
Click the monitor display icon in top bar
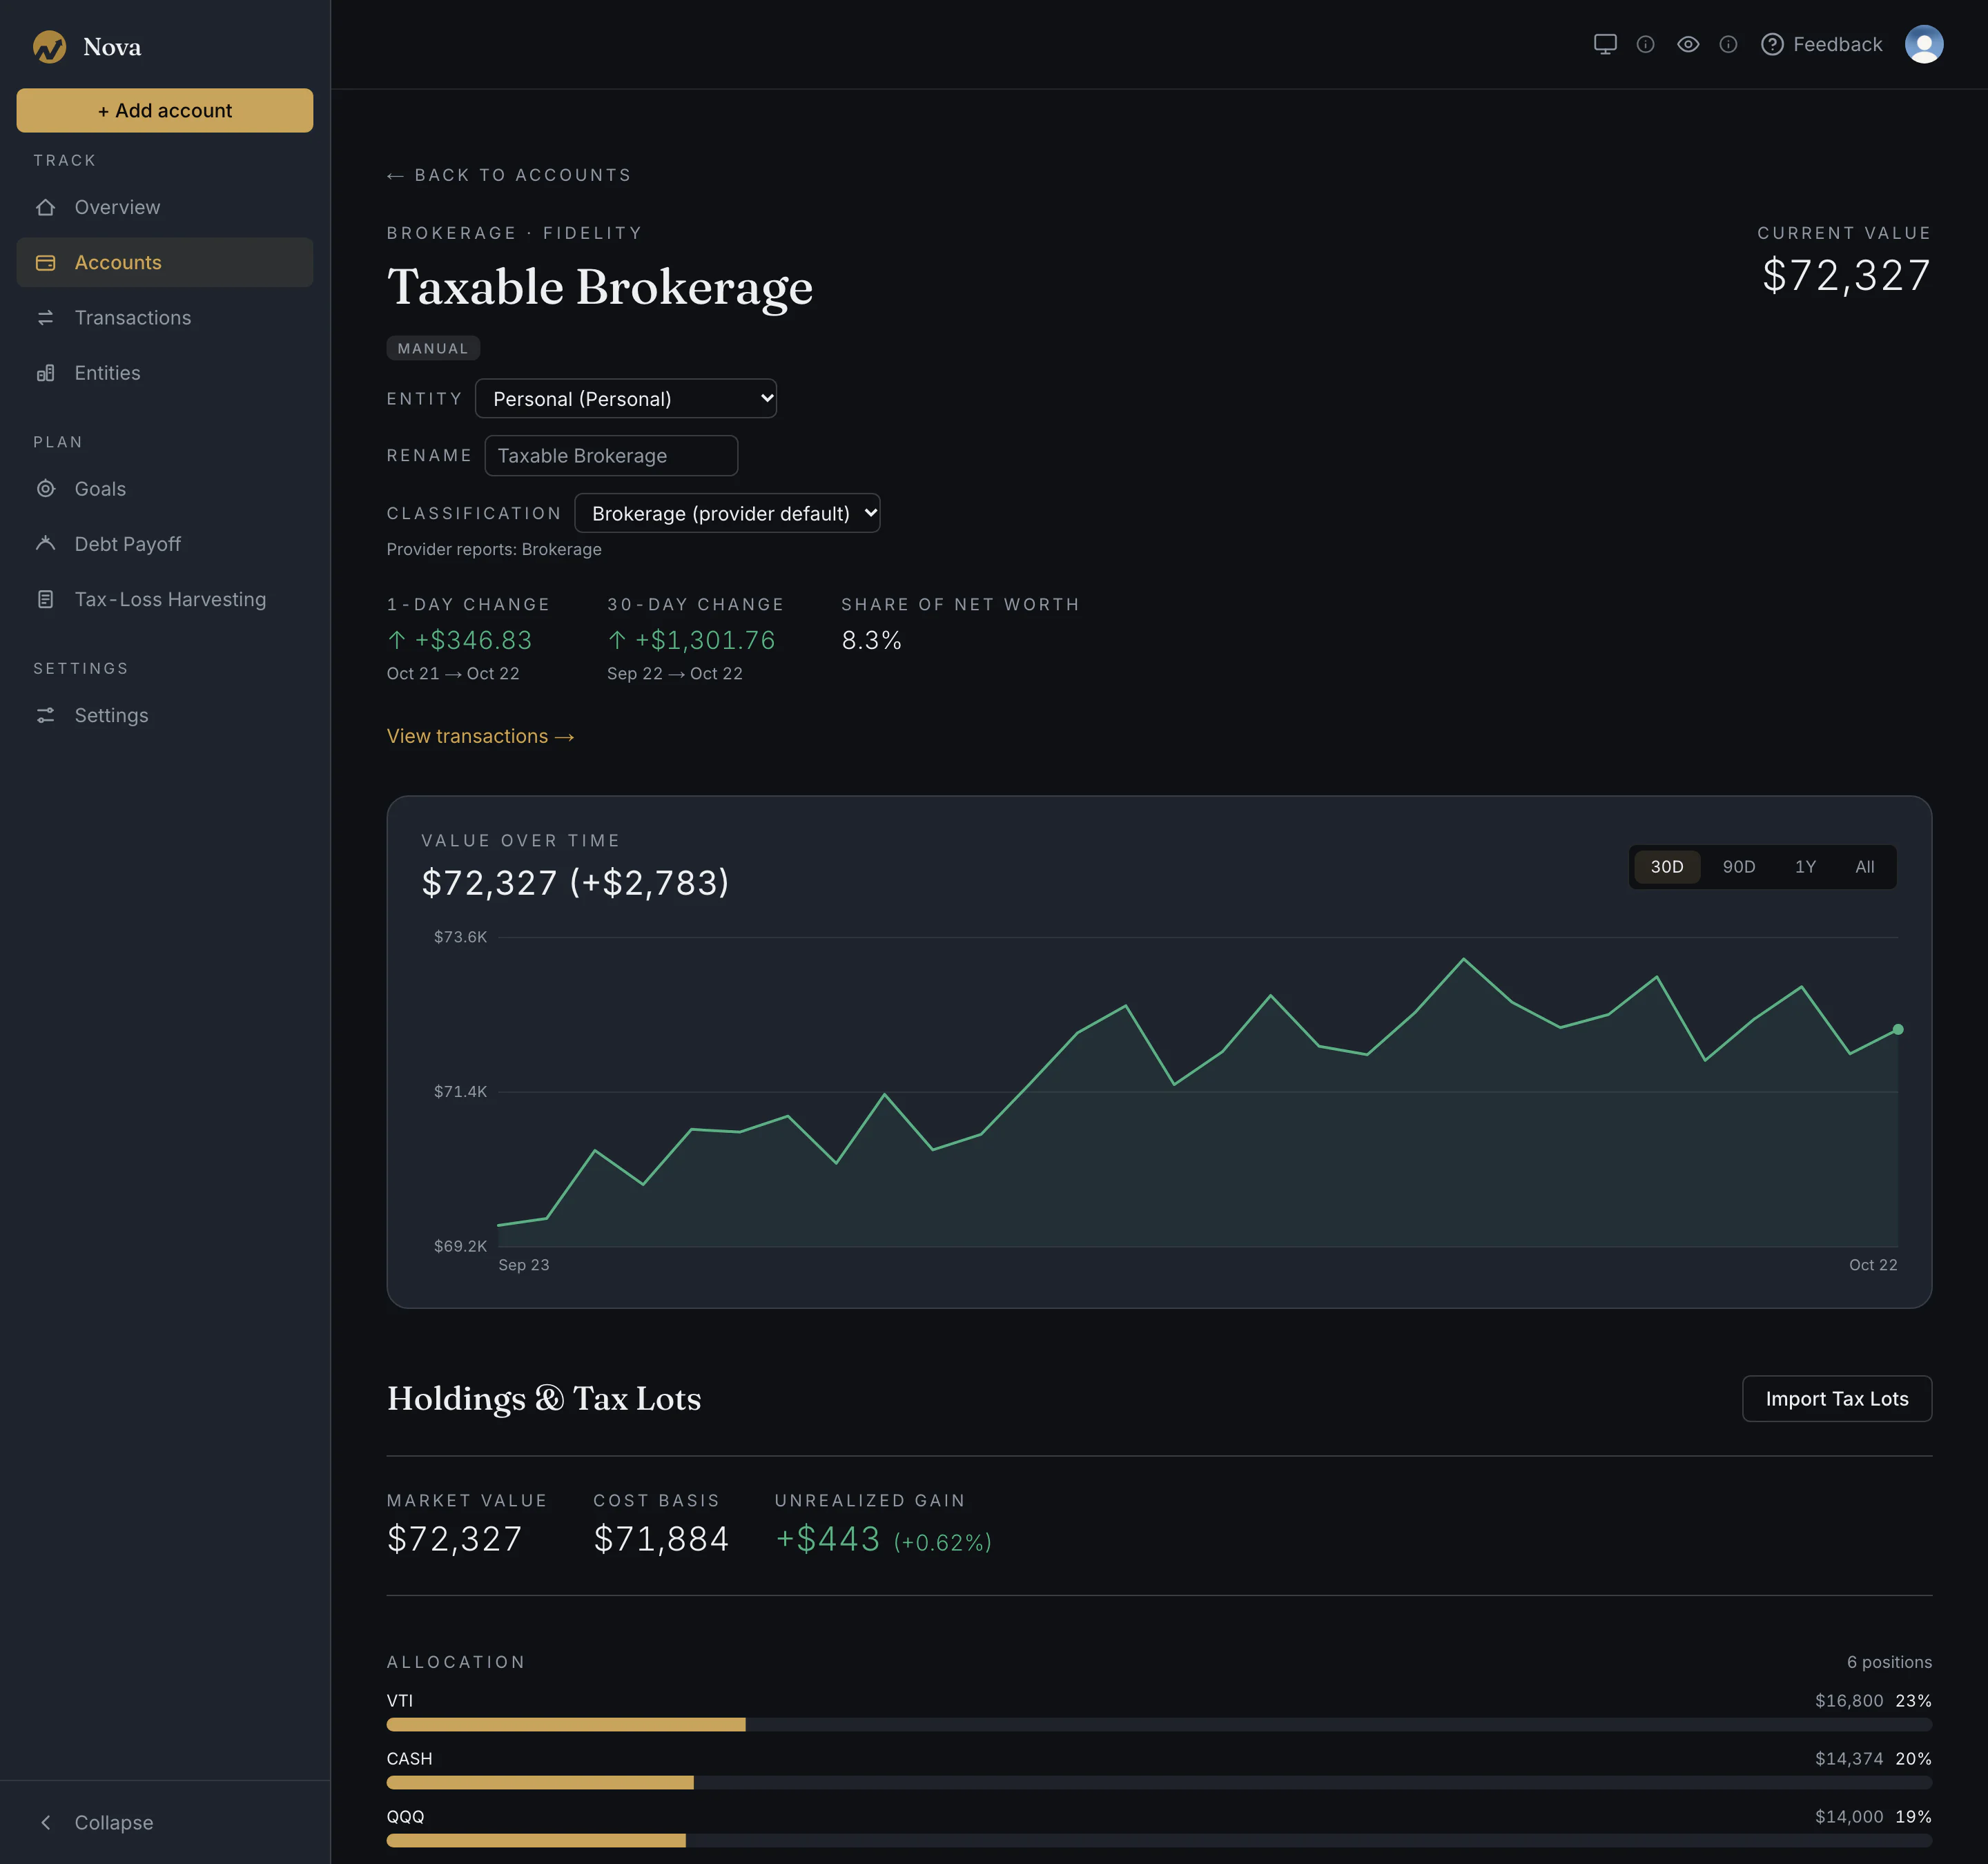click(x=1605, y=44)
